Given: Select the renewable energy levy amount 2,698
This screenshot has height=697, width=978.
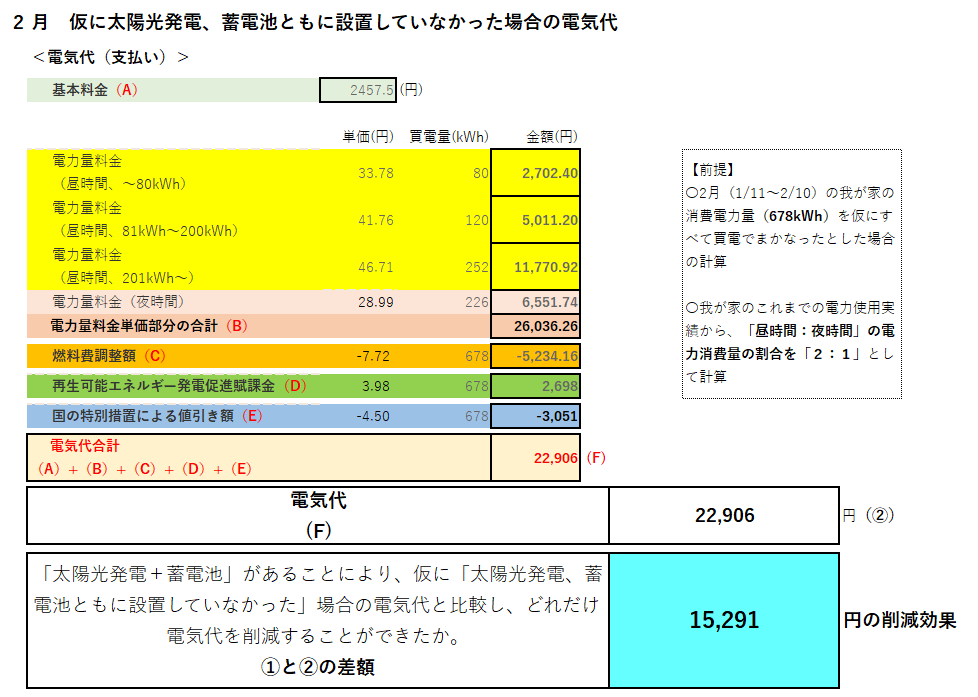Looking at the screenshot, I should [x=535, y=386].
